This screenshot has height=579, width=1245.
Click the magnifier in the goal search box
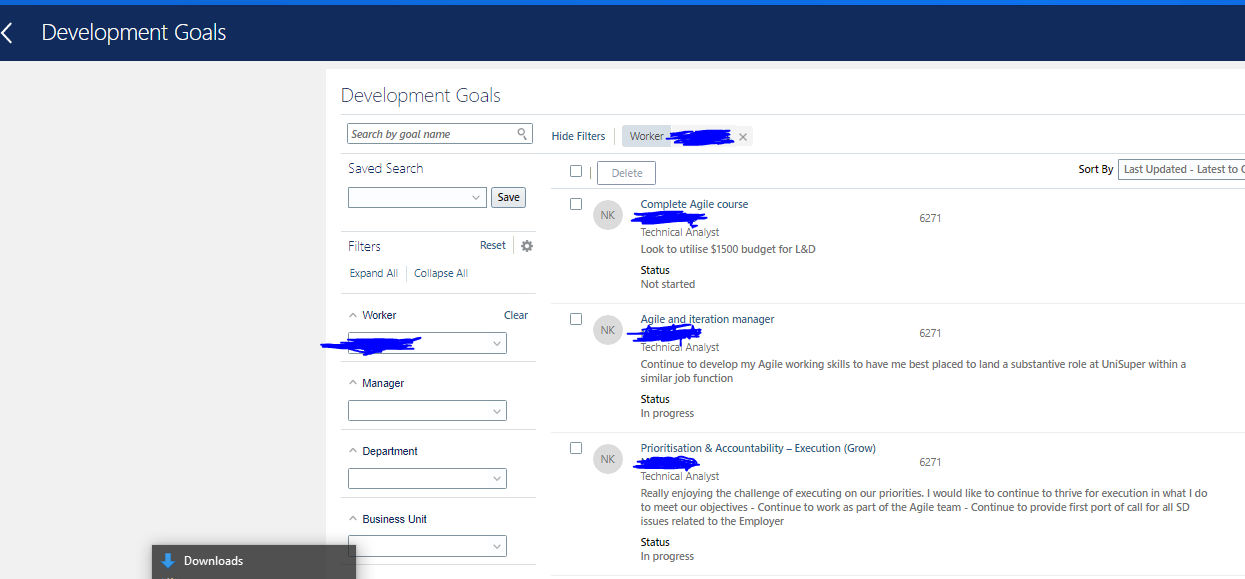click(x=521, y=133)
